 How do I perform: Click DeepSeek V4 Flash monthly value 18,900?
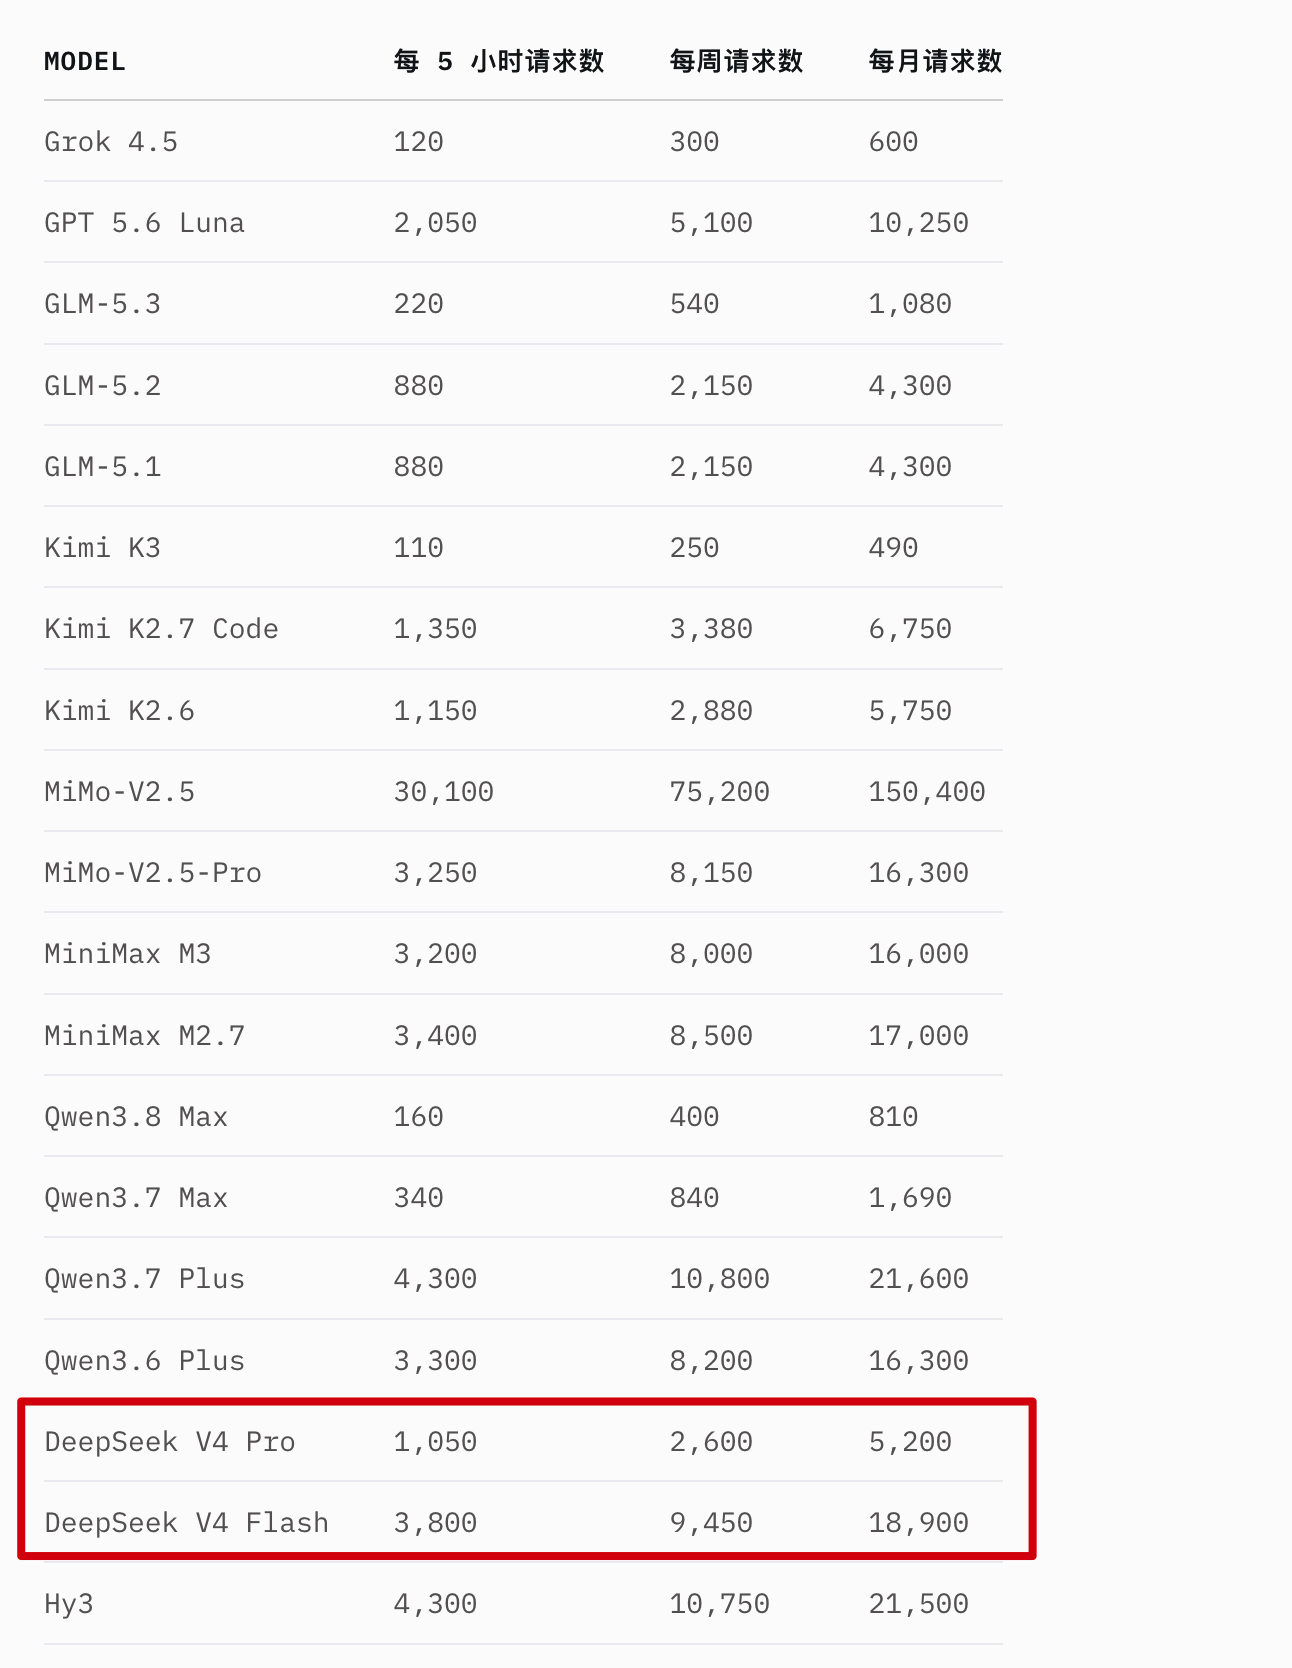(x=918, y=1523)
